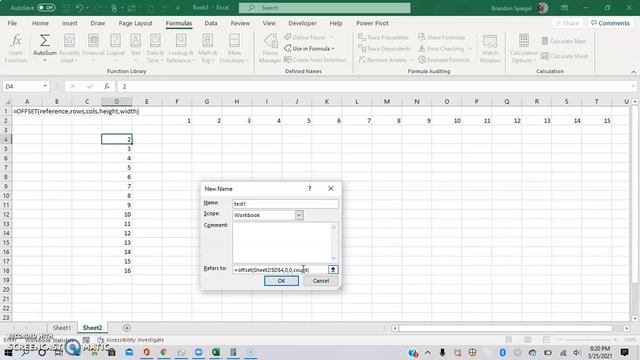Open Date & Time functions library
The width and height of the screenshot is (640, 360).
coord(155,49)
